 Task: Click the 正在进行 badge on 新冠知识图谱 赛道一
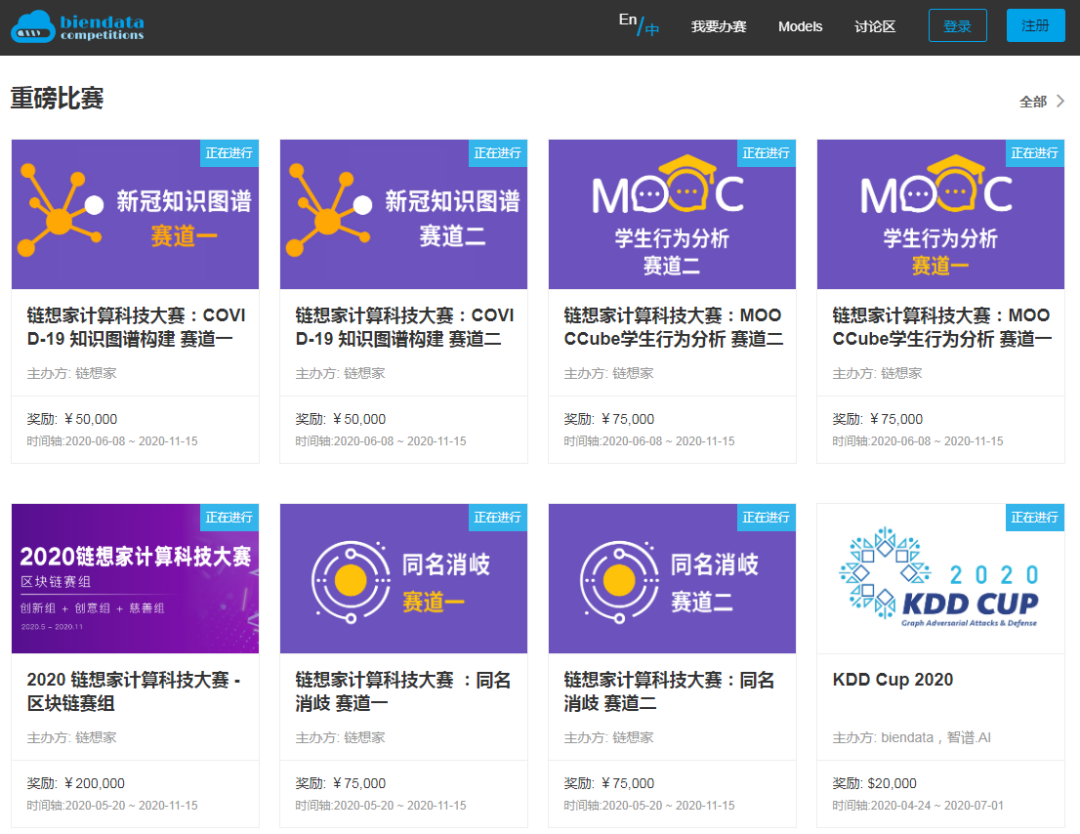[229, 153]
